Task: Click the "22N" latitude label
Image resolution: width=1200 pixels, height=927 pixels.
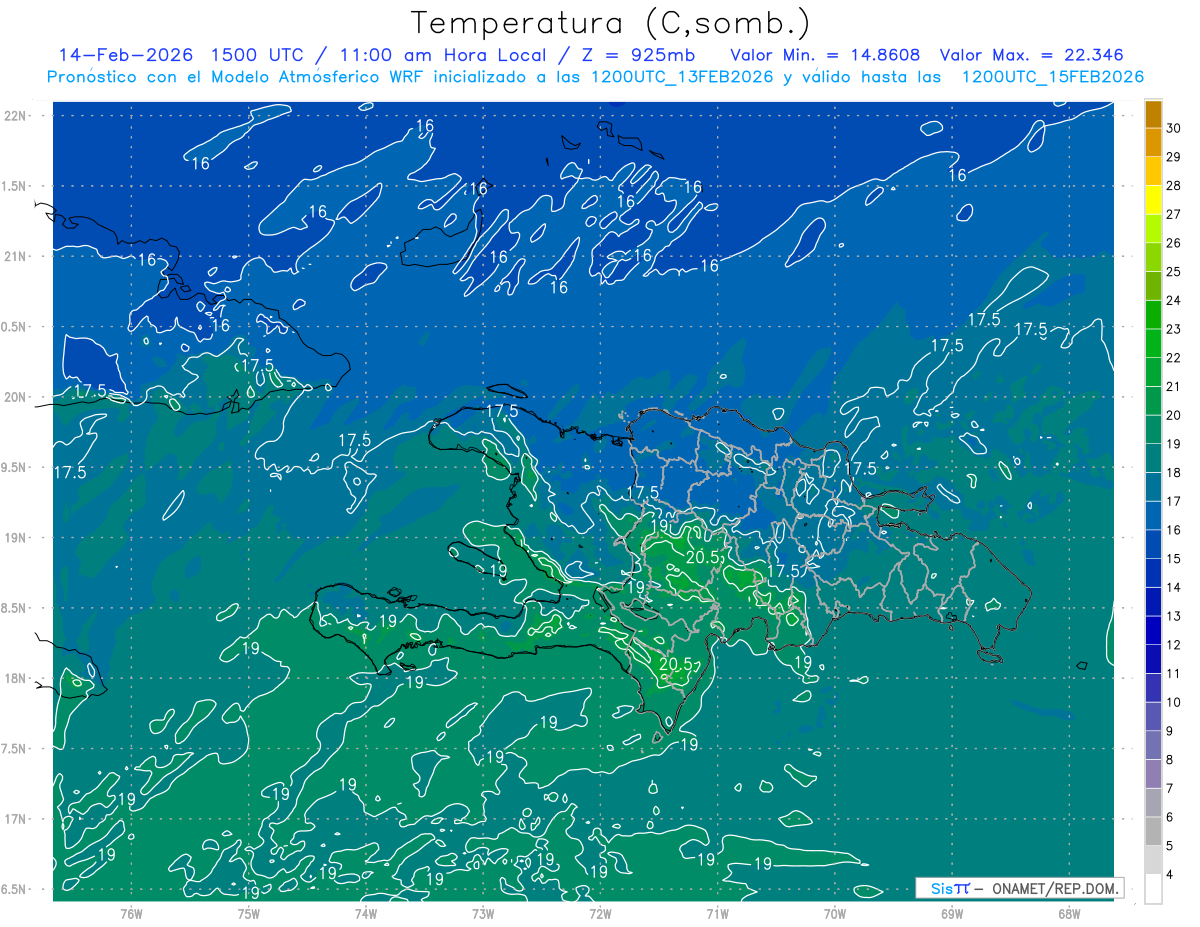Action: [16, 115]
